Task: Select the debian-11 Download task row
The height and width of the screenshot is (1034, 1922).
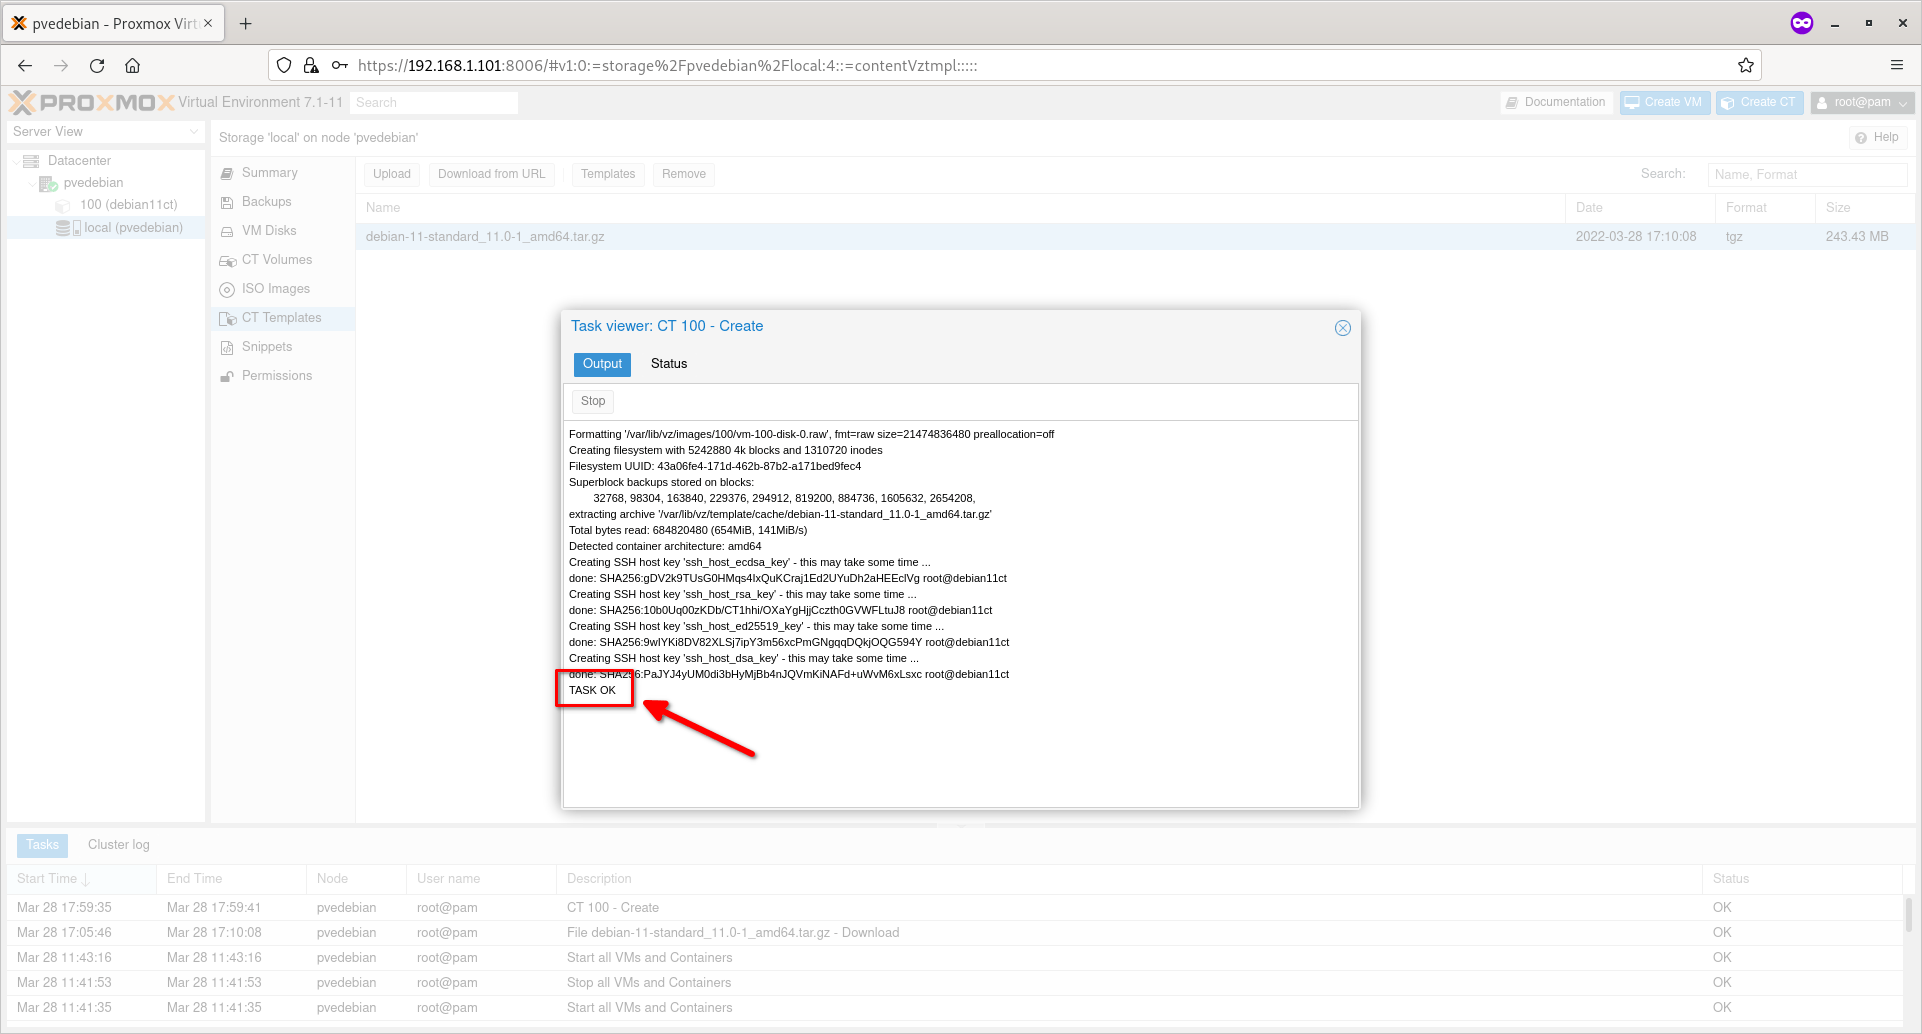Action: [x=954, y=933]
